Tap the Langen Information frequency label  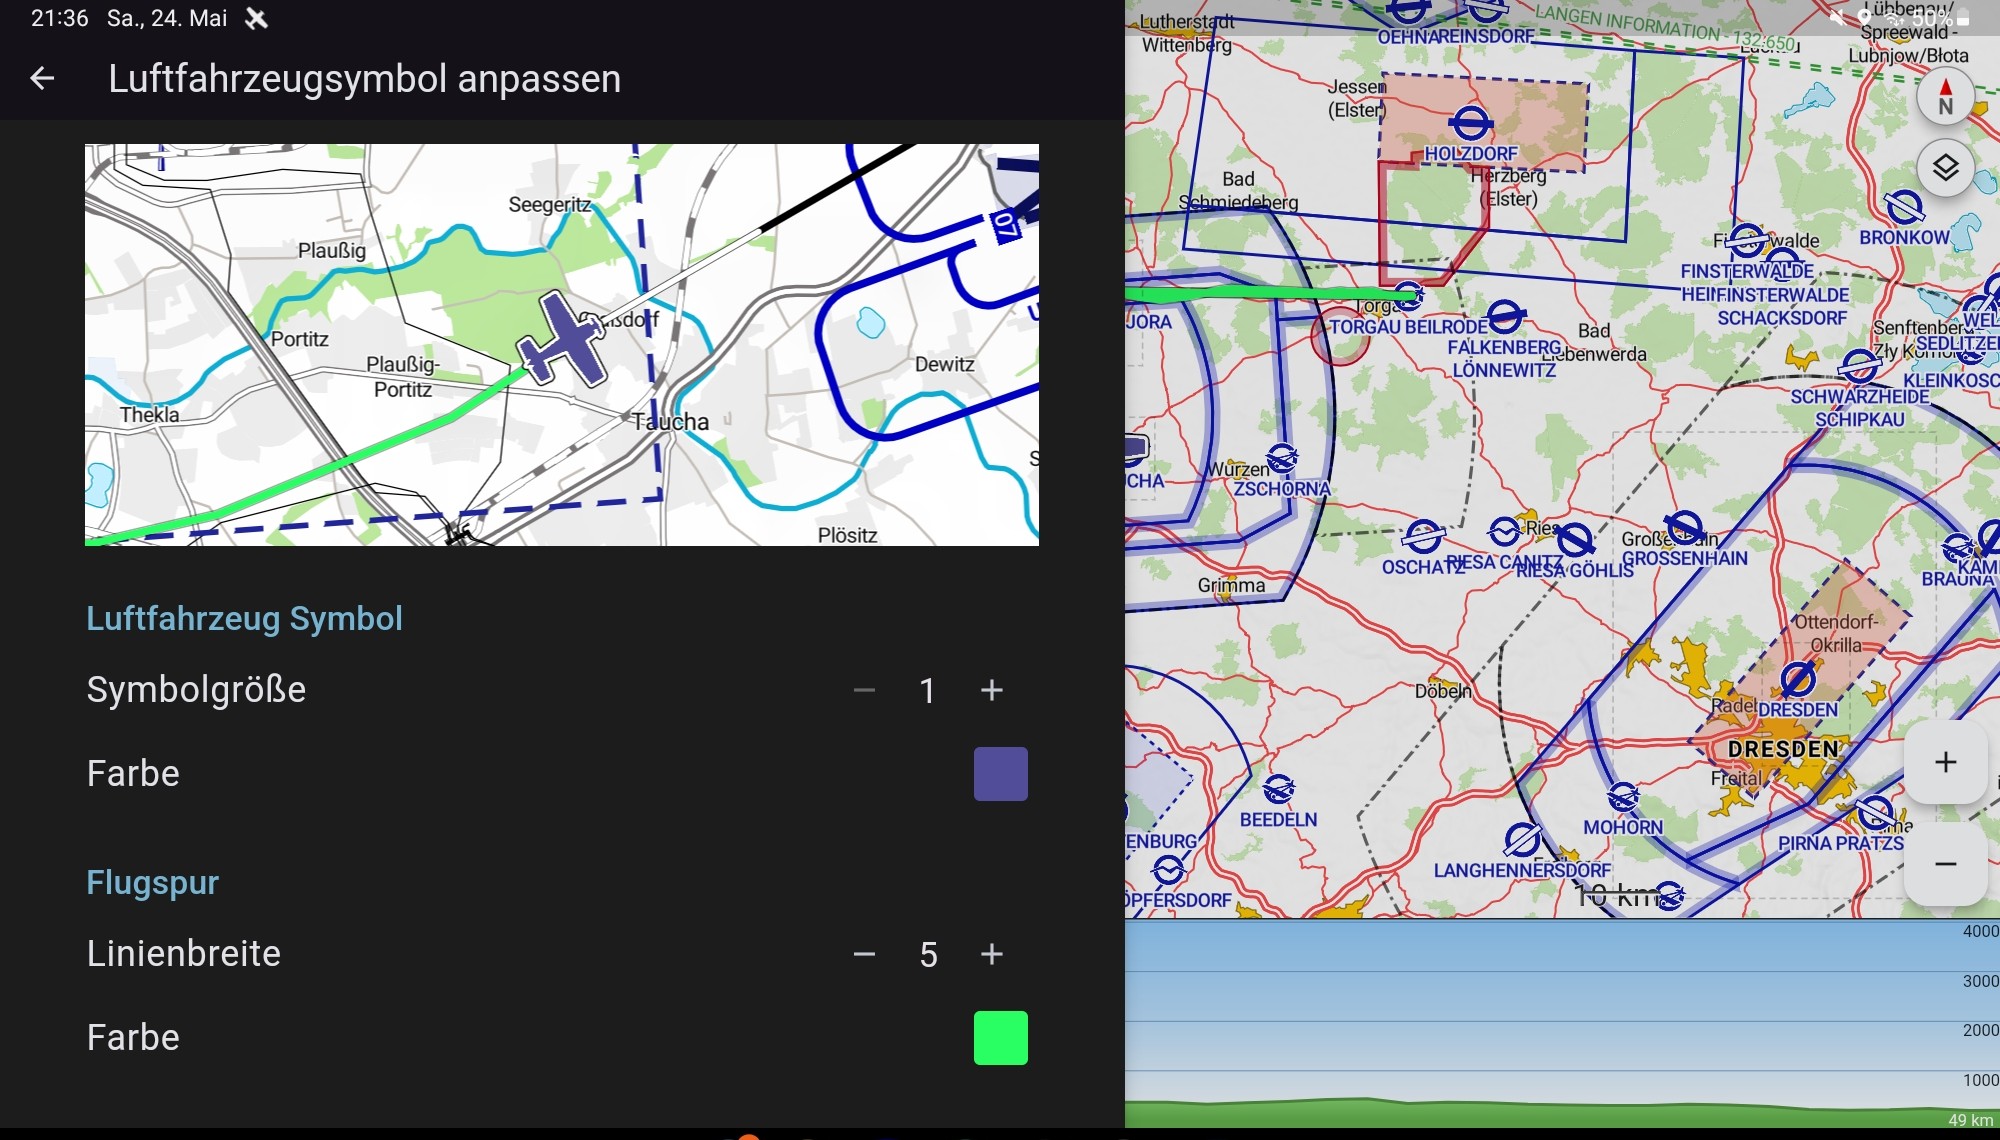(x=1665, y=28)
